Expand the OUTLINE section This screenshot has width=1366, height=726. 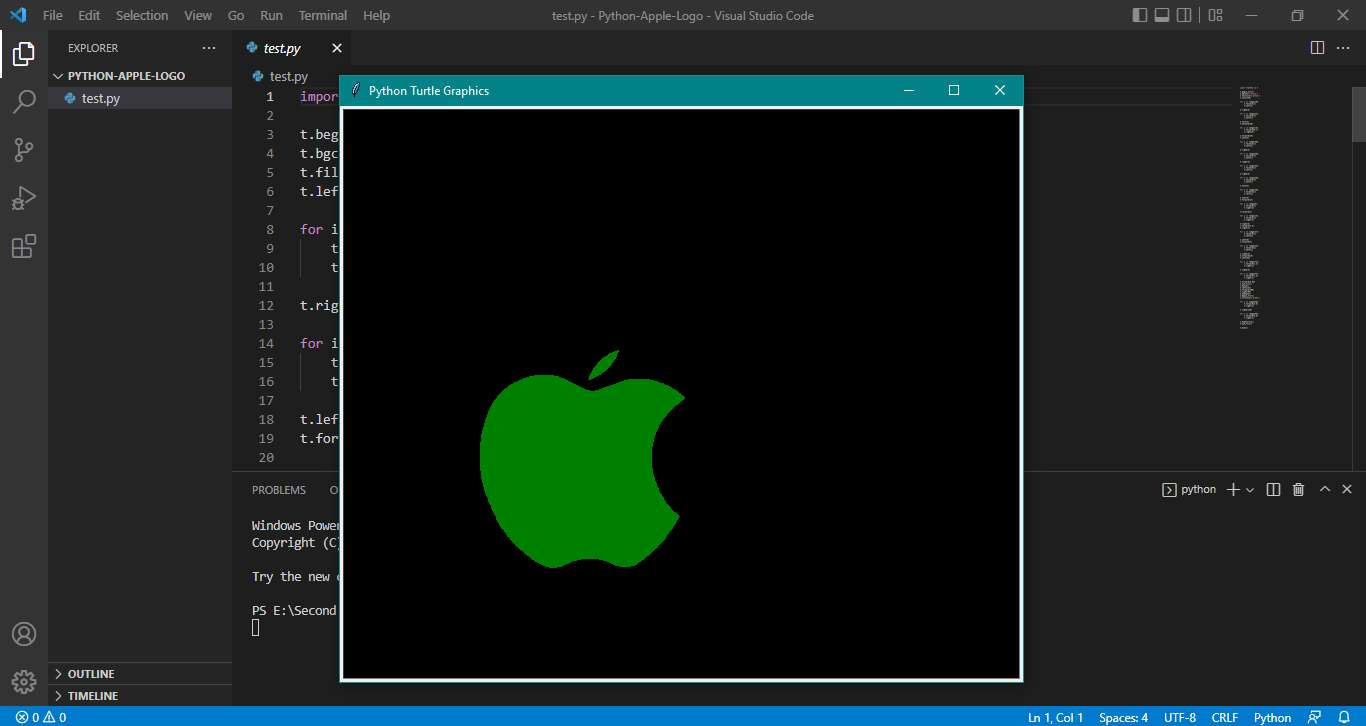140,674
